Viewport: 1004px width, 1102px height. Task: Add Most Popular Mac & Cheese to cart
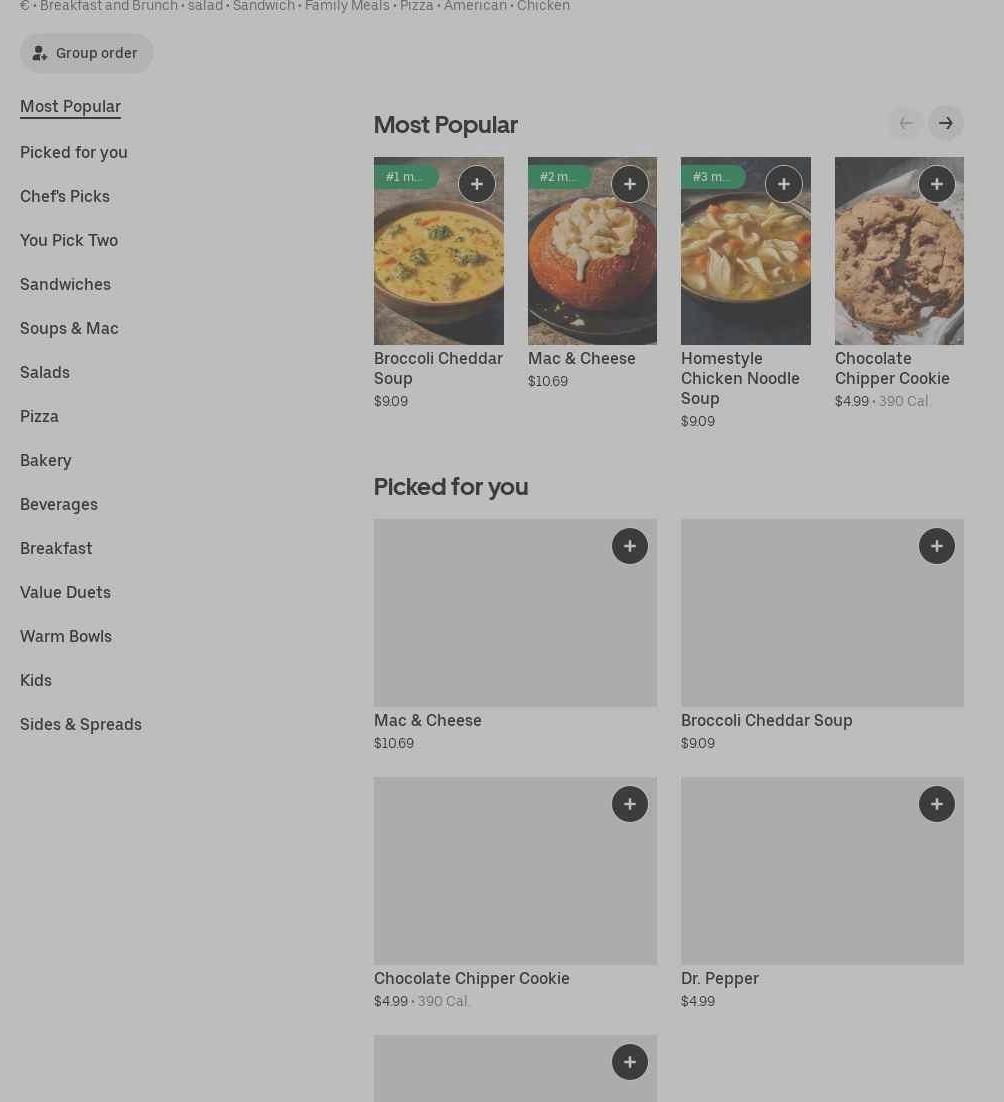tap(630, 184)
